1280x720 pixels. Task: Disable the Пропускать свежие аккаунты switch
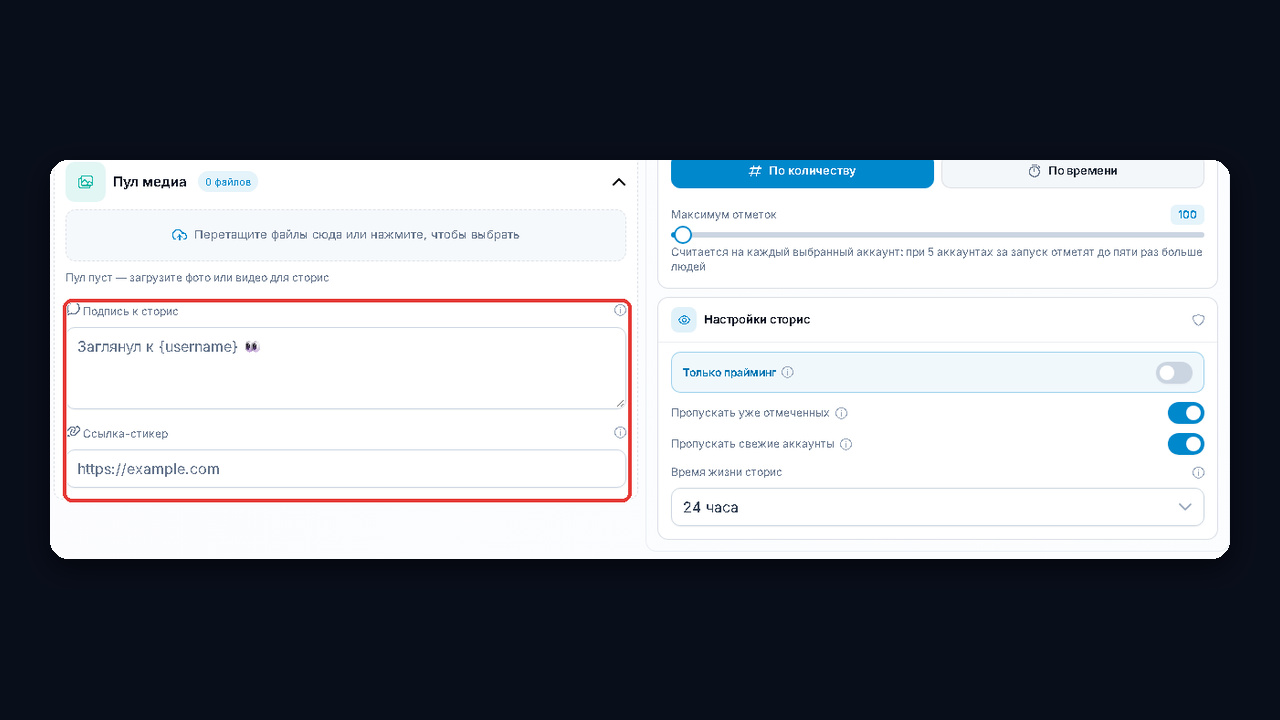pos(1186,444)
